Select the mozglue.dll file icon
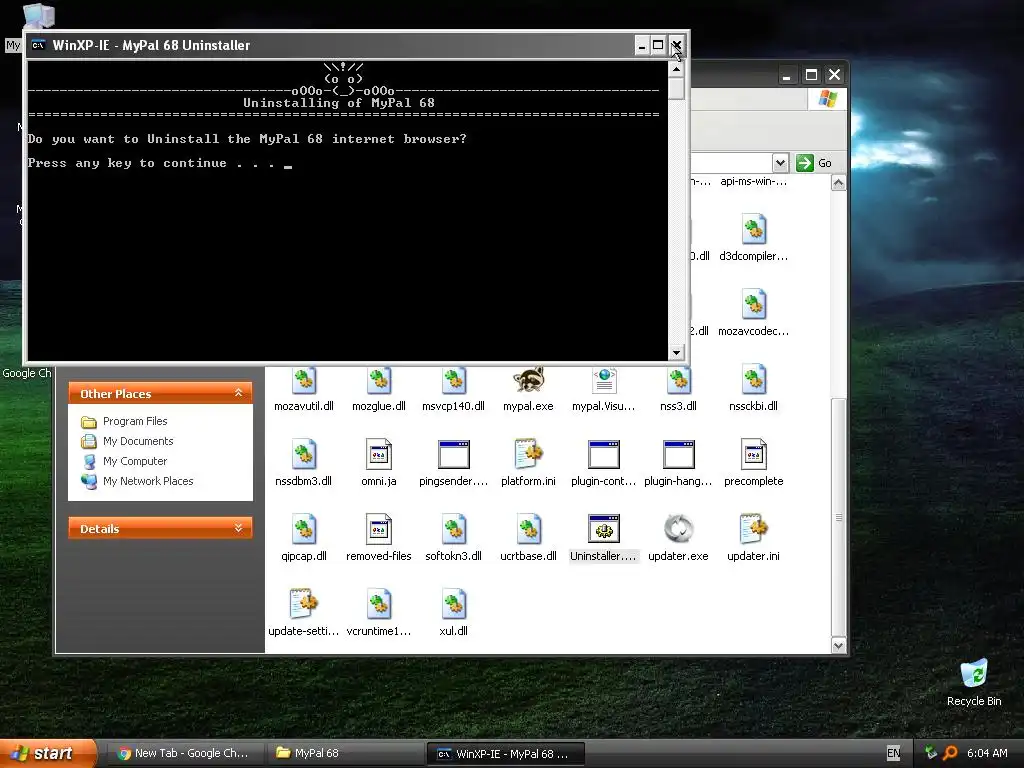 (379, 381)
